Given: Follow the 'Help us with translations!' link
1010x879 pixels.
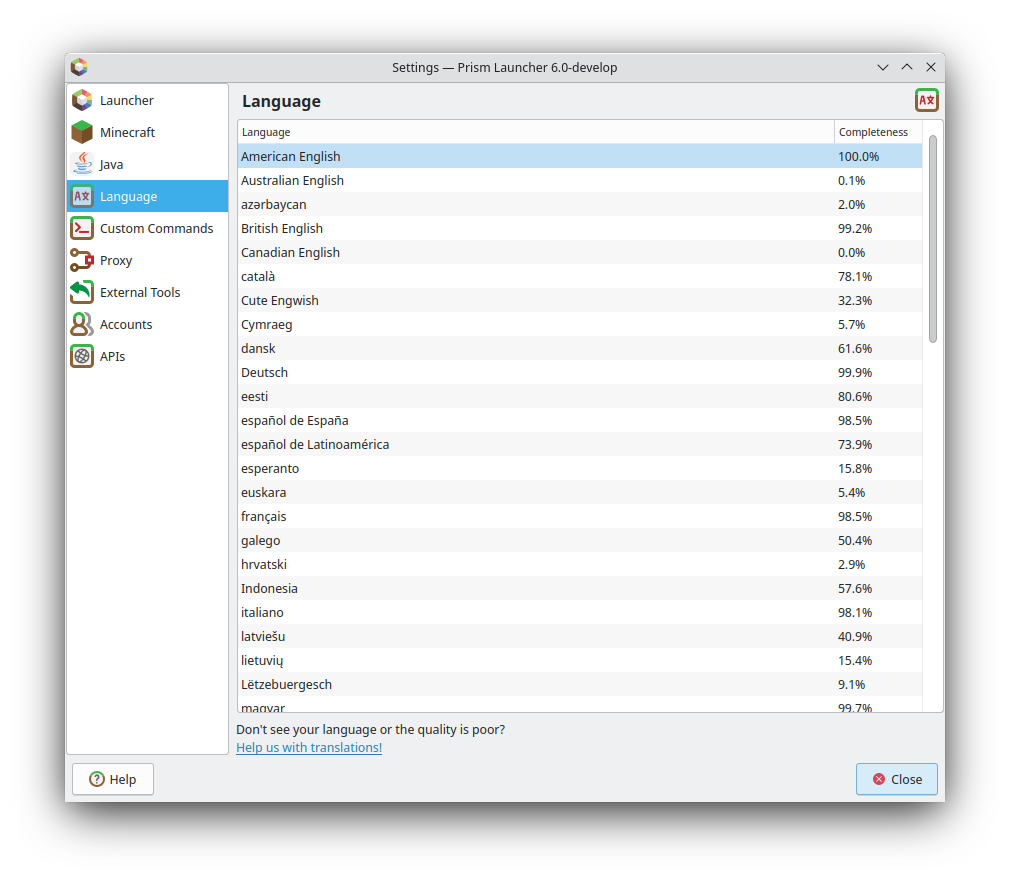Looking at the screenshot, I should [308, 747].
